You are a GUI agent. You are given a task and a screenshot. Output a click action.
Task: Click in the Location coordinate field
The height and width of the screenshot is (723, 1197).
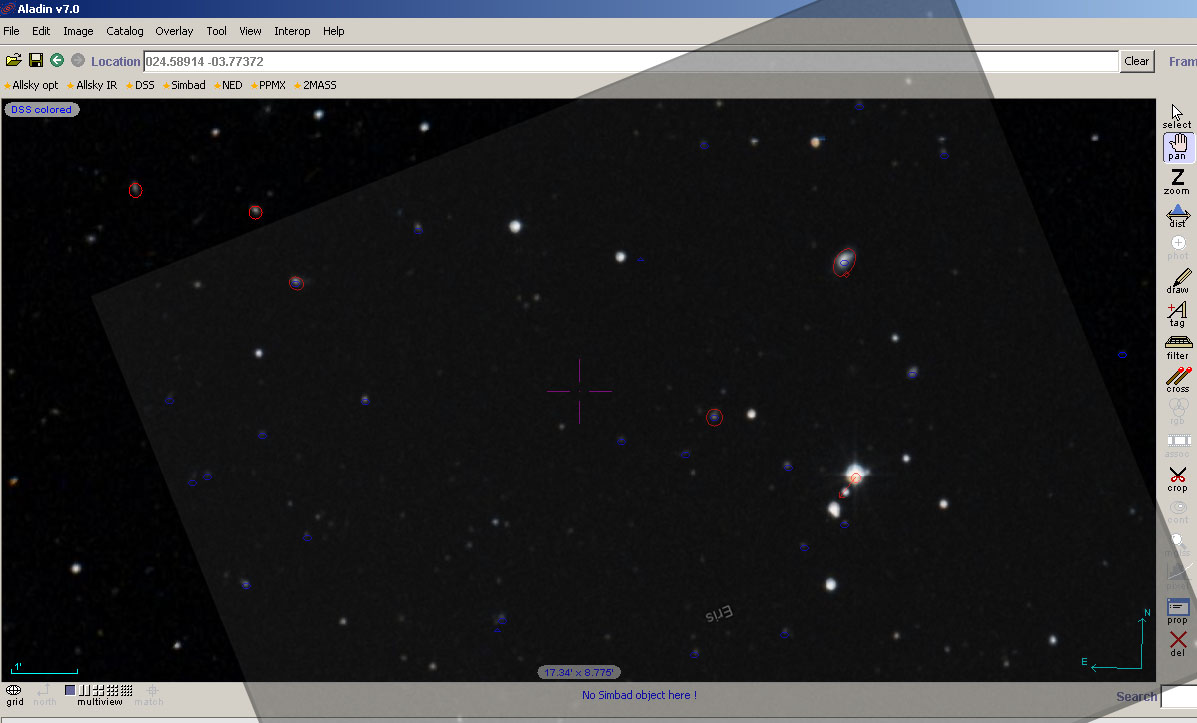coord(630,62)
